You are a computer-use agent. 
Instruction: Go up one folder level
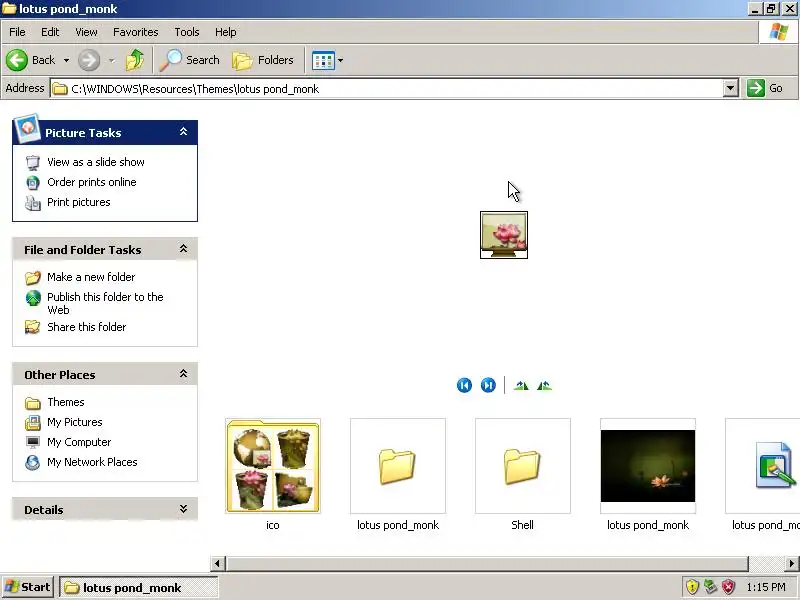pyautogui.click(x=135, y=60)
